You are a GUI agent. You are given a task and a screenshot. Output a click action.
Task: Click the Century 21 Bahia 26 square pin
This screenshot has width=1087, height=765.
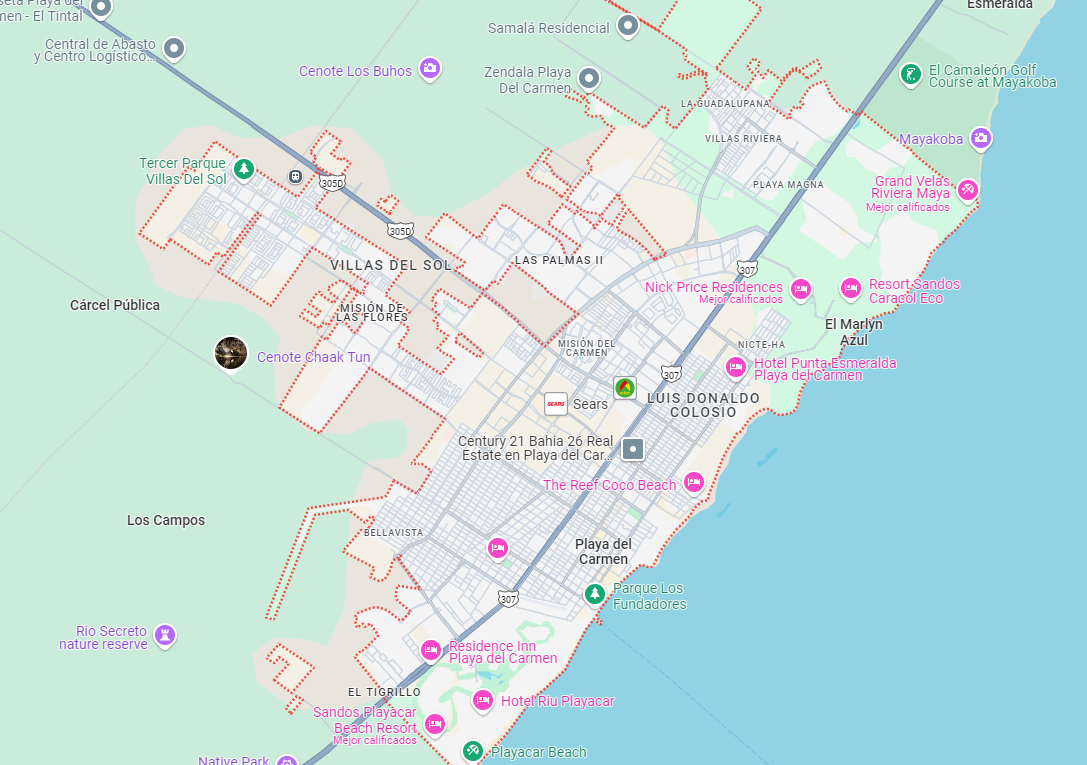(x=633, y=449)
